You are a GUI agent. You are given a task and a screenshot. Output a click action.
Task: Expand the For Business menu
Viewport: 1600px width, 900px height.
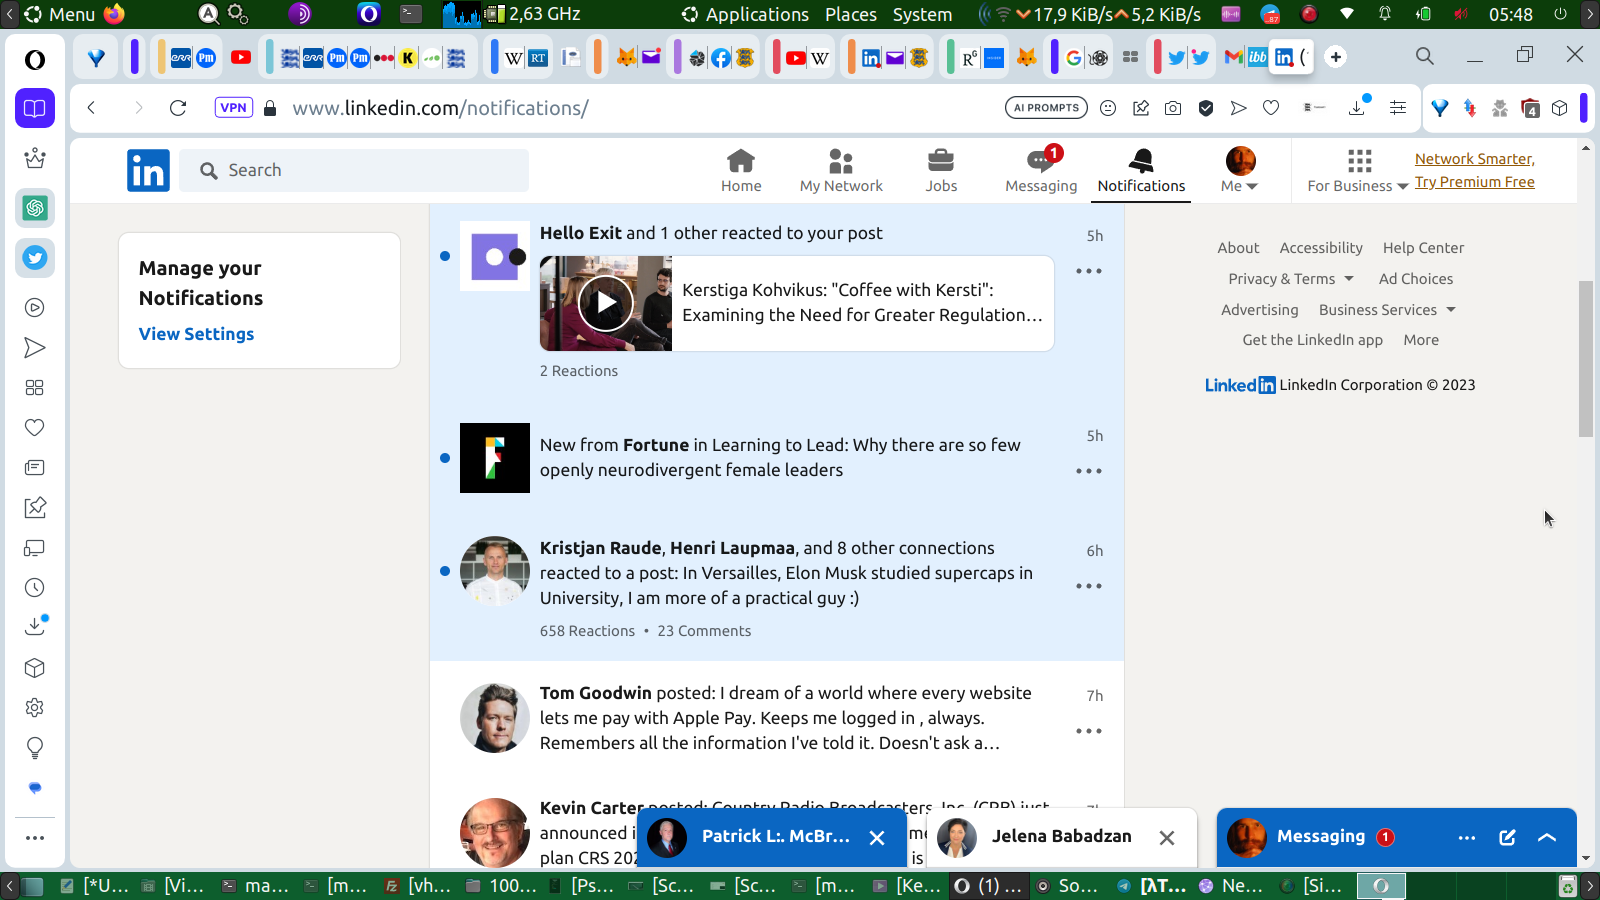(x=1358, y=170)
